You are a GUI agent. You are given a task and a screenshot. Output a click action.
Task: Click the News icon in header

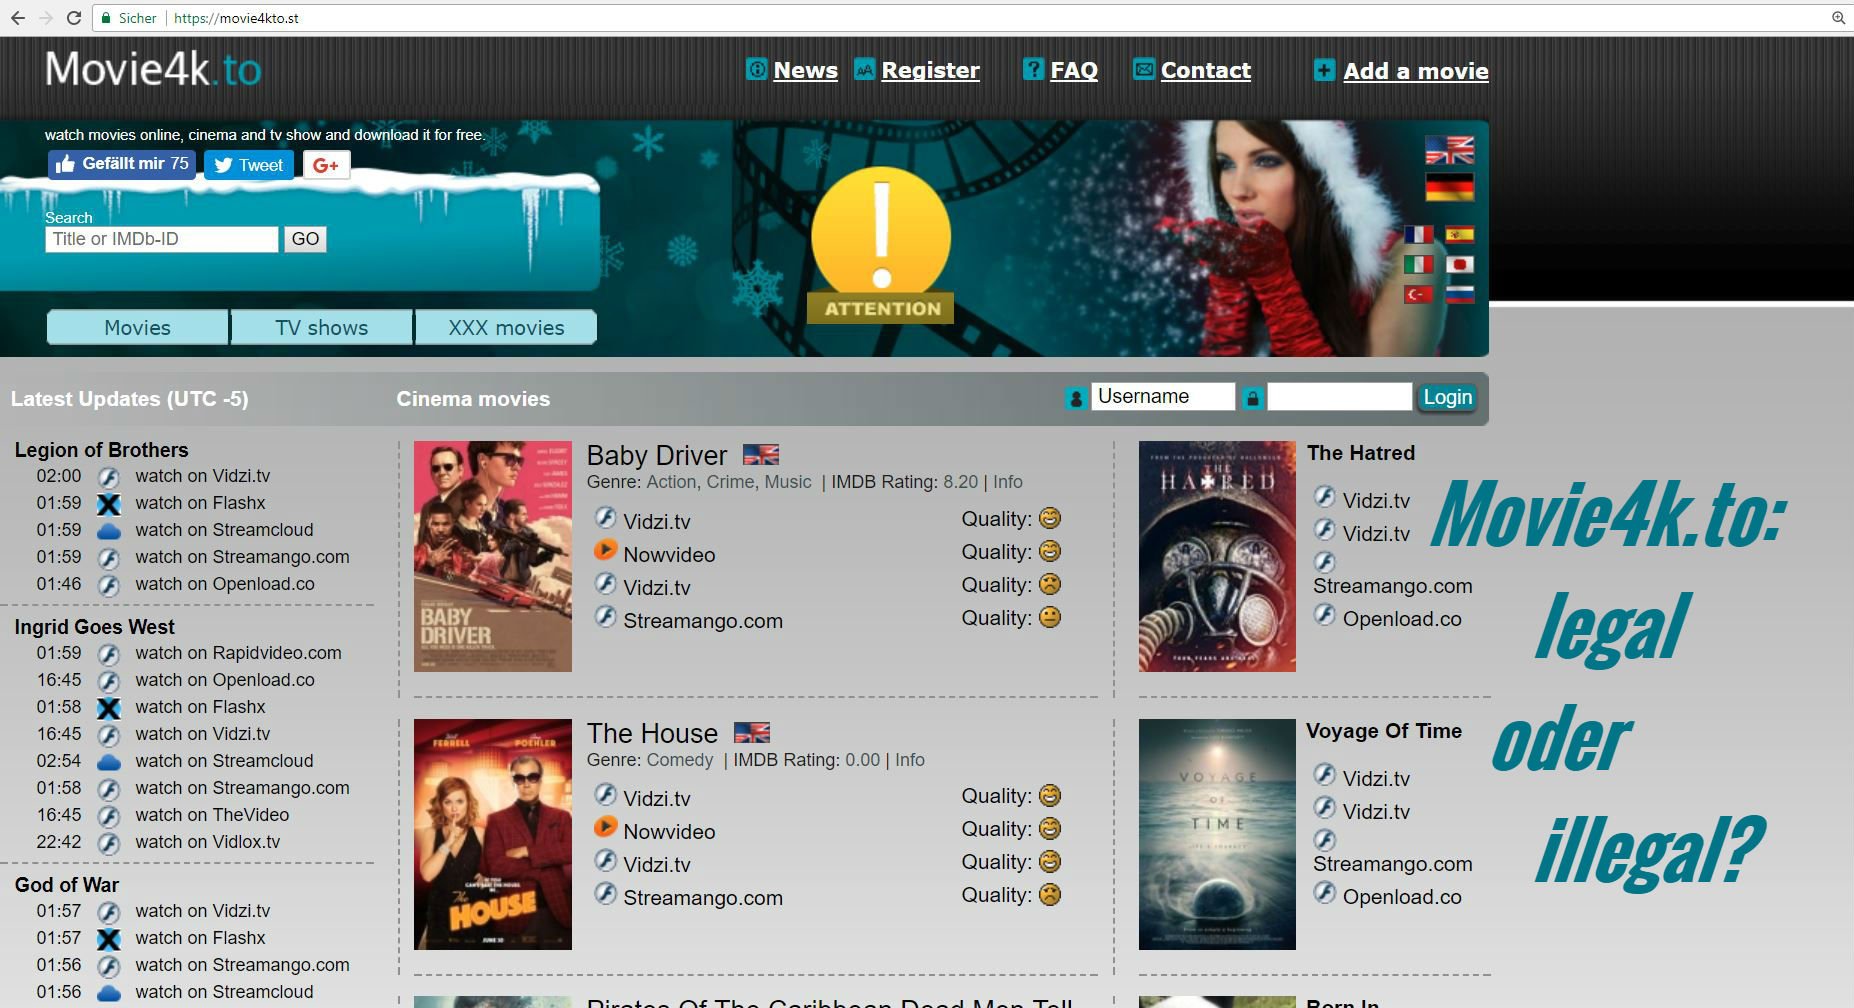pos(757,69)
